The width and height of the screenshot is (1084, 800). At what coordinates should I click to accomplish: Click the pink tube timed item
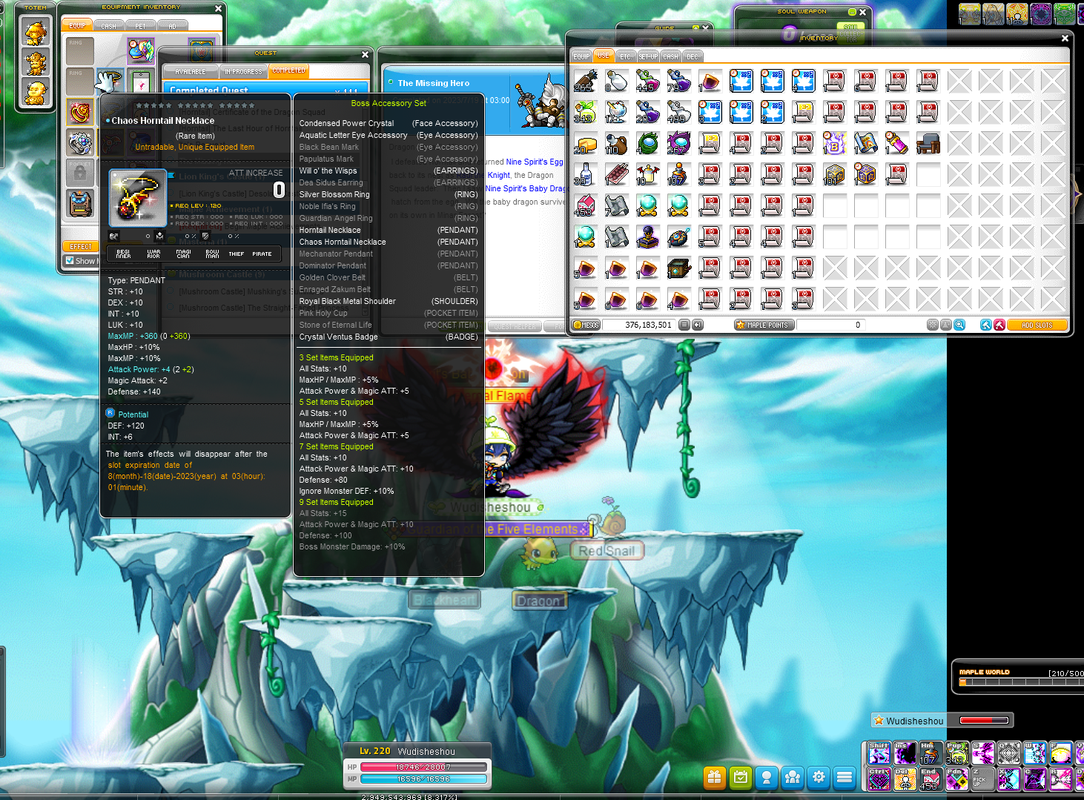tap(897, 143)
